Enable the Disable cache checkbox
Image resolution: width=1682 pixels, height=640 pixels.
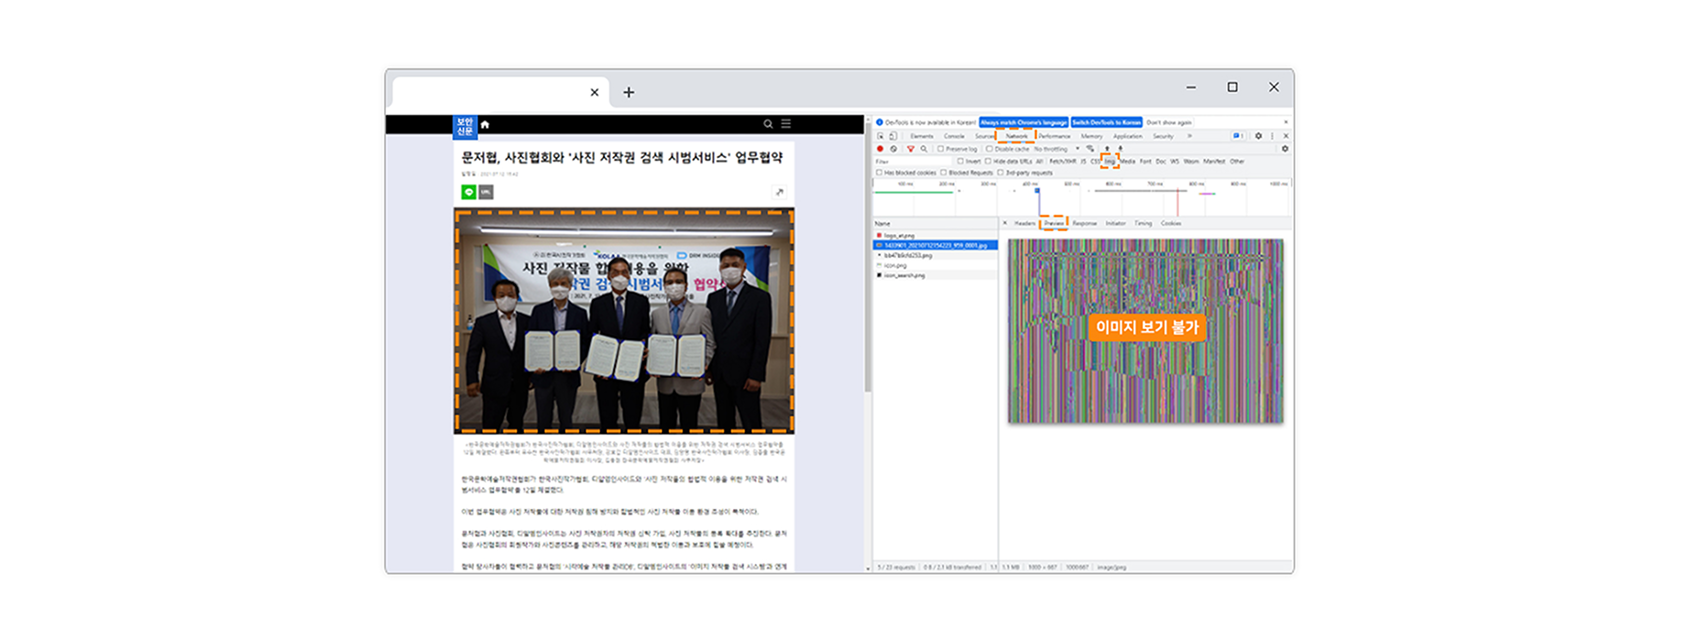989,149
